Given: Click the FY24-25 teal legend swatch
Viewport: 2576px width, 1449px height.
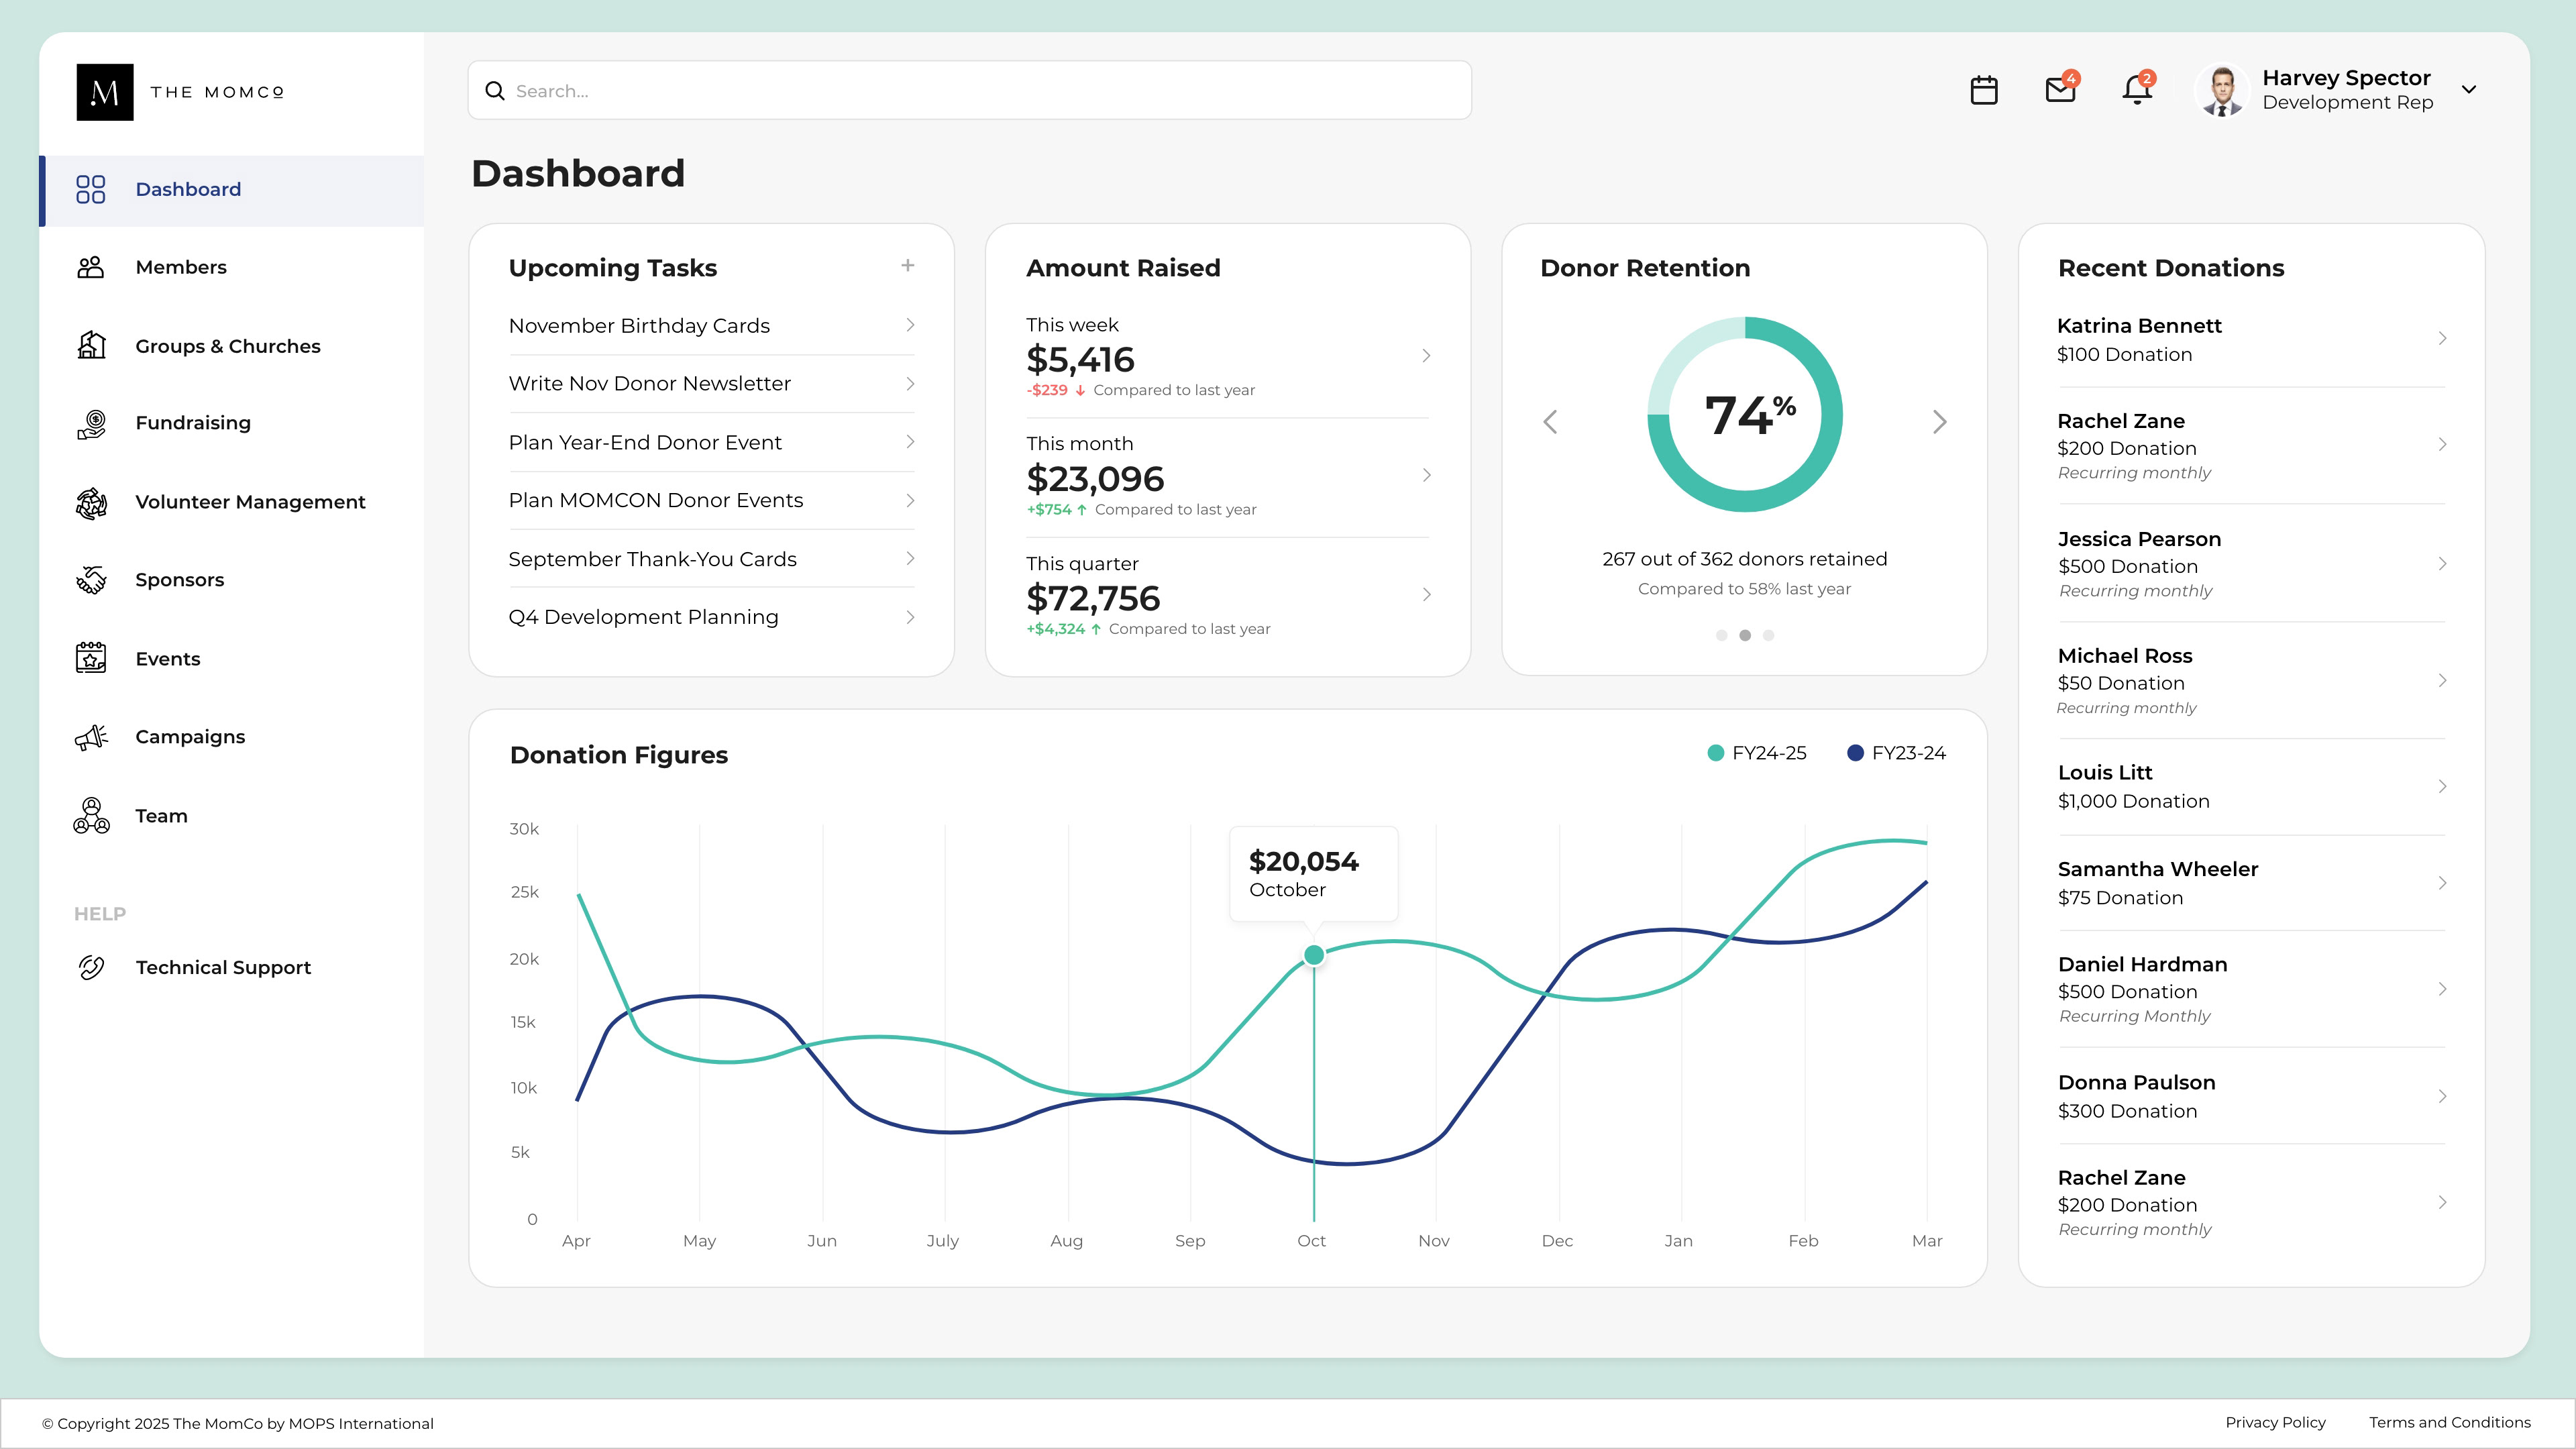Looking at the screenshot, I should tap(1716, 753).
